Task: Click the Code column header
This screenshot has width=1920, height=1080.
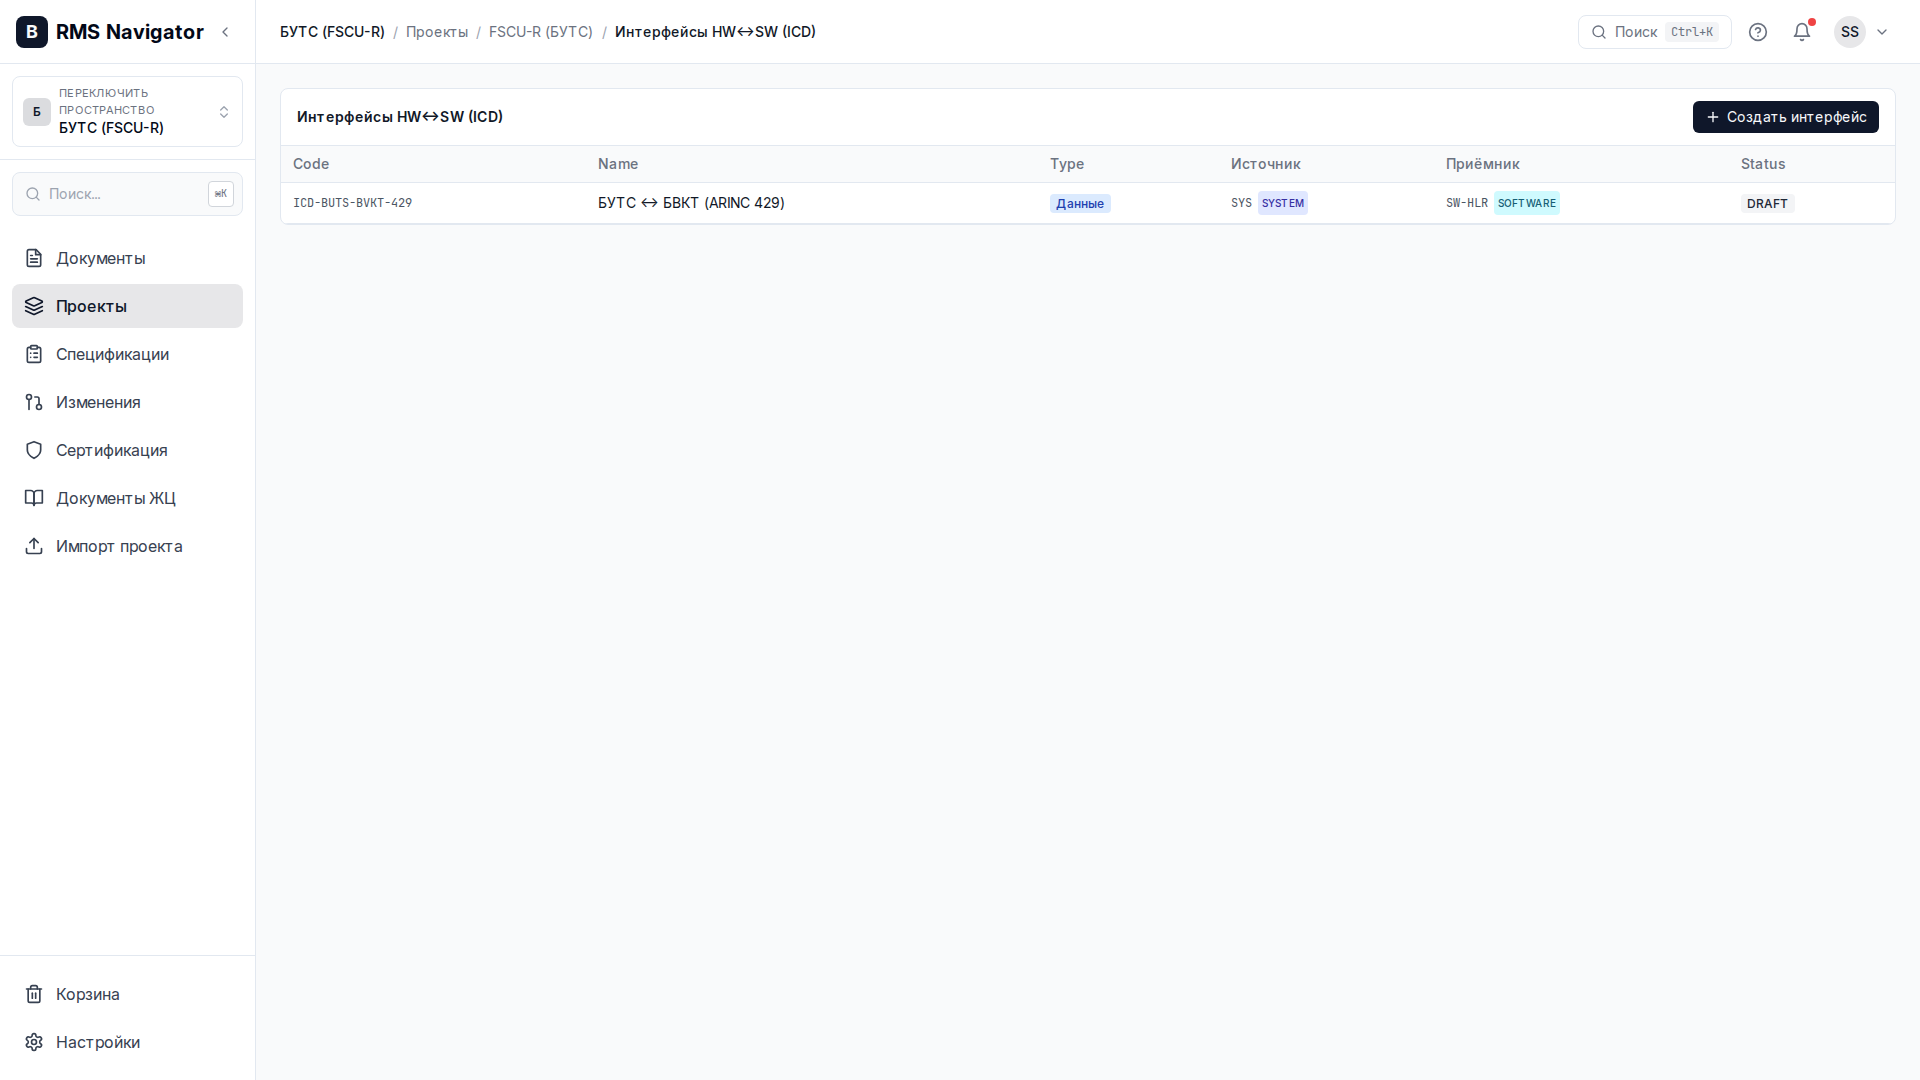Action: tap(311, 164)
